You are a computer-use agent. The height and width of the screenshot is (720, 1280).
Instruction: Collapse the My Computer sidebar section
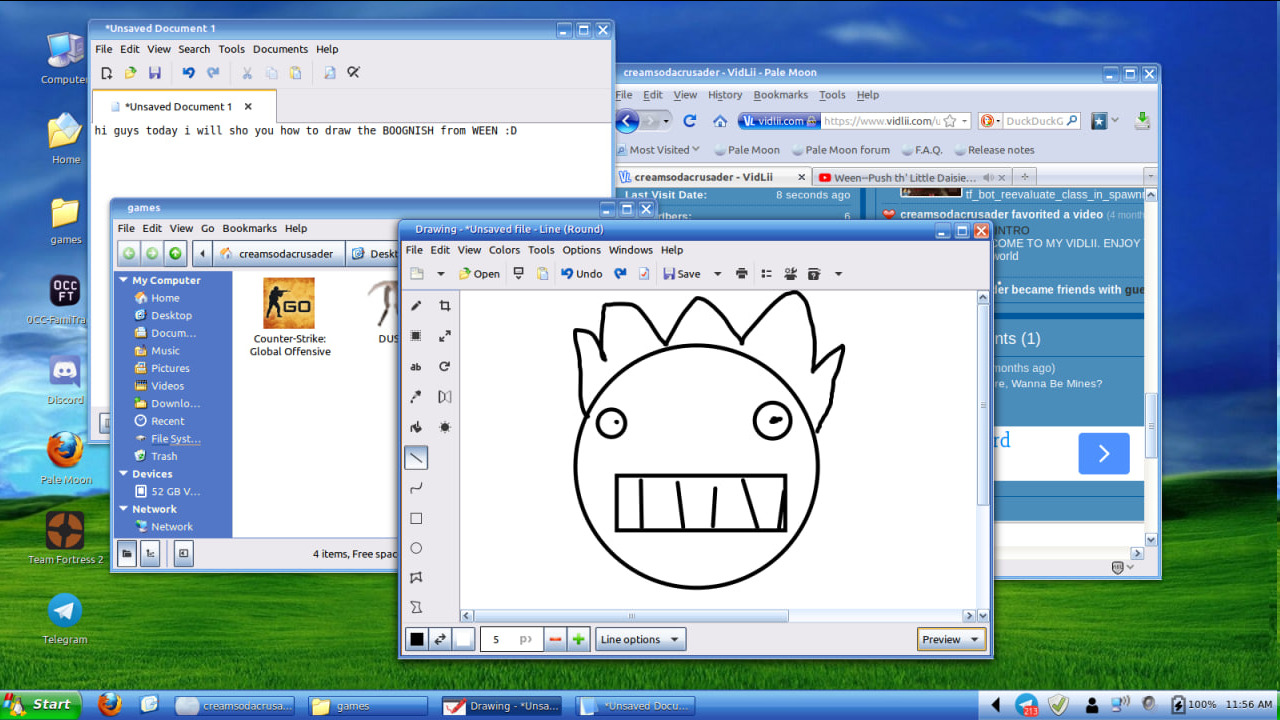click(x=123, y=281)
